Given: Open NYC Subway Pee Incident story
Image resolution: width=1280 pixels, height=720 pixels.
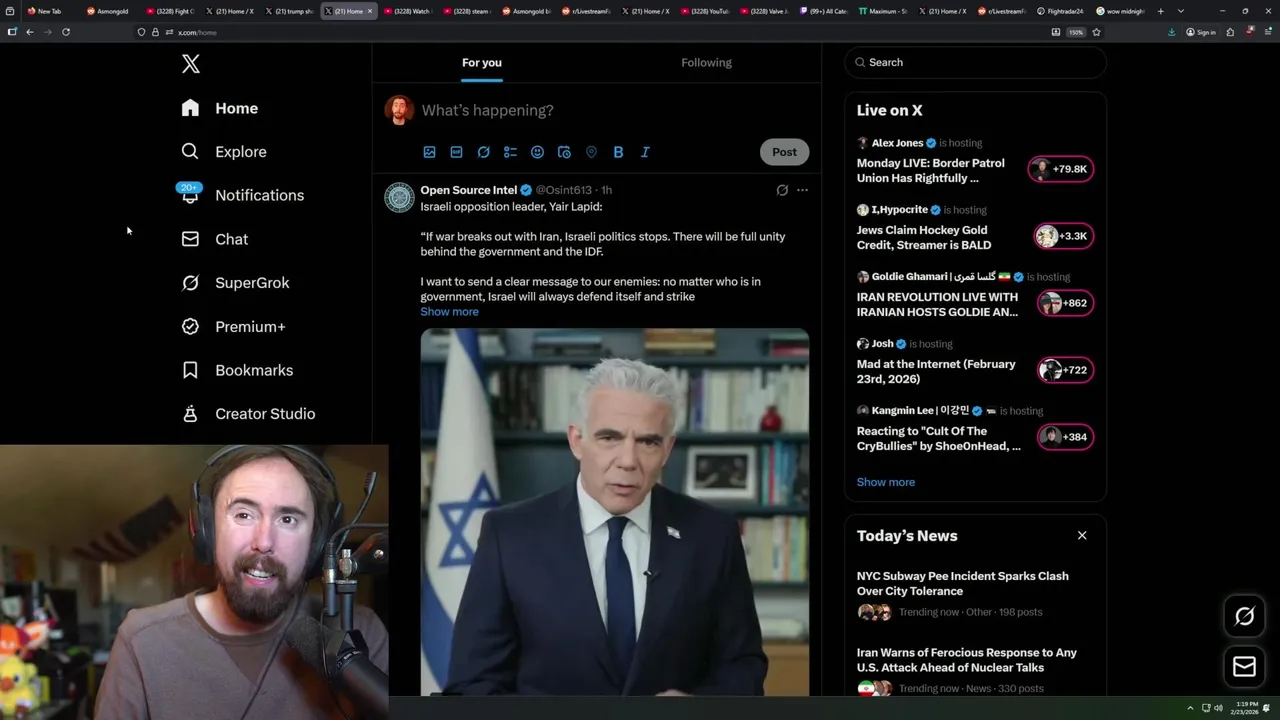Looking at the screenshot, I should pos(963,583).
